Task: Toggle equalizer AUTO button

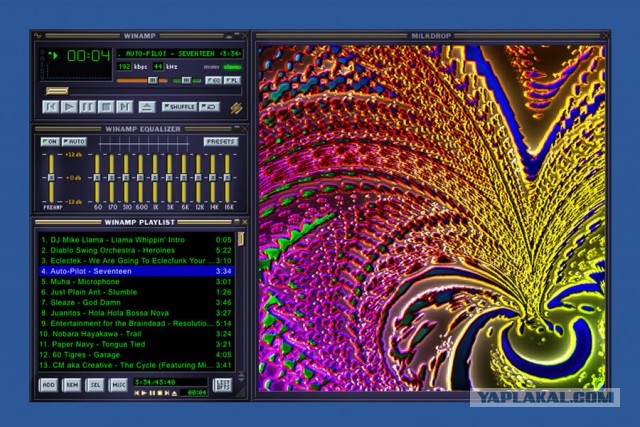Action: click(x=74, y=142)
